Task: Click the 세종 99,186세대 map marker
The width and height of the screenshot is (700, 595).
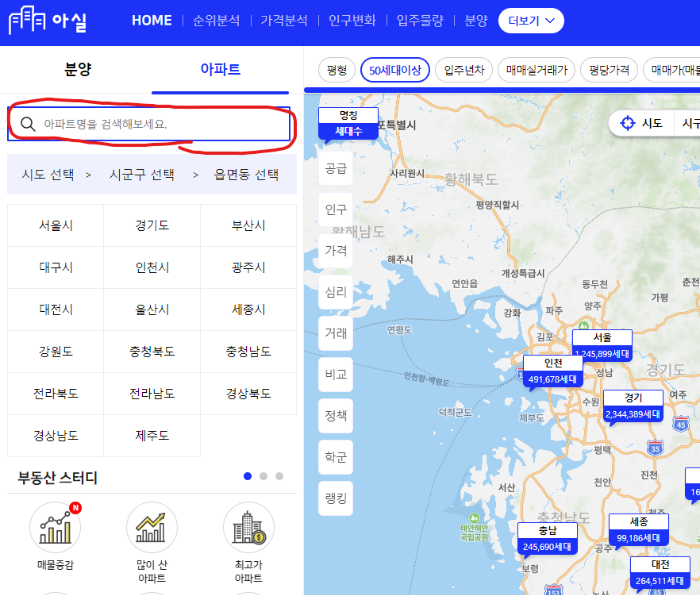Action: (x=638, y=530)
